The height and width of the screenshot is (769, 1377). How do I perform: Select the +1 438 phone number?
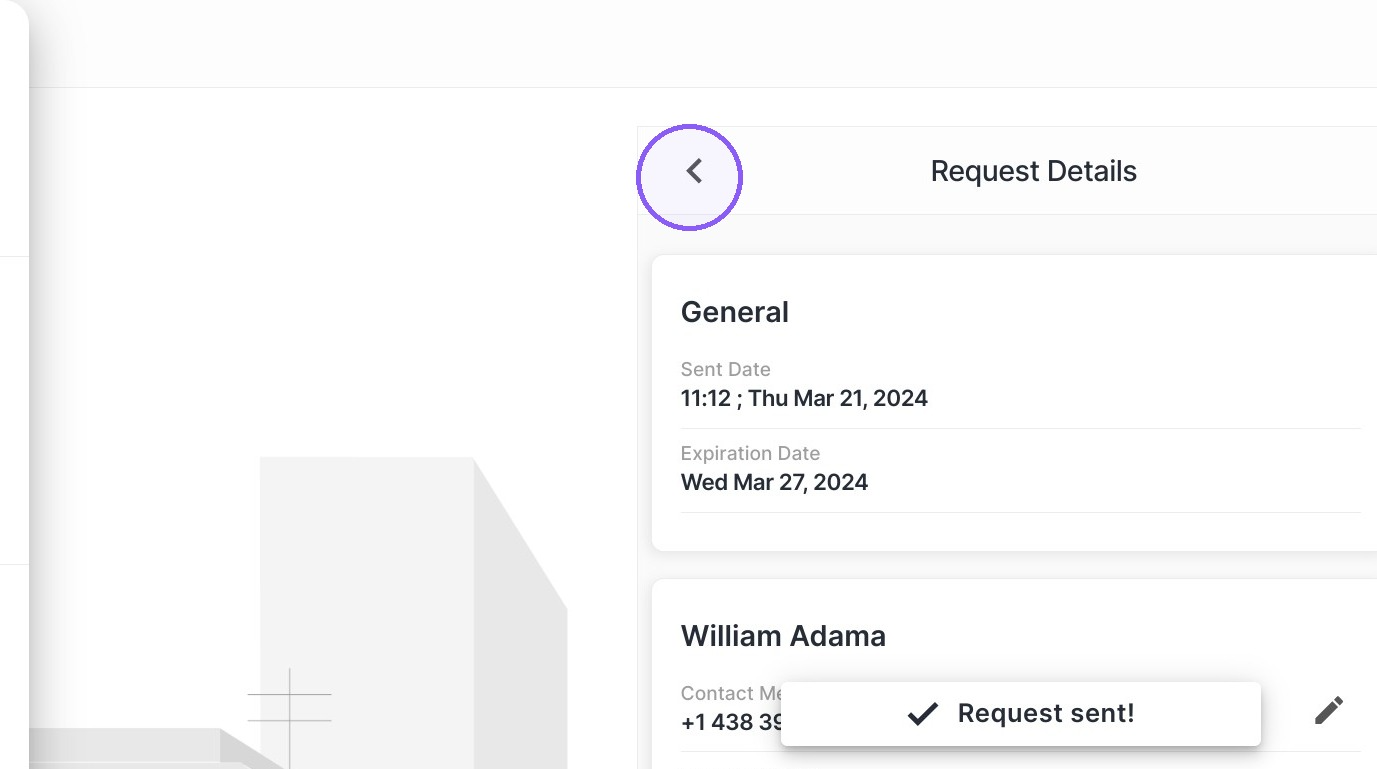(731, 722)
